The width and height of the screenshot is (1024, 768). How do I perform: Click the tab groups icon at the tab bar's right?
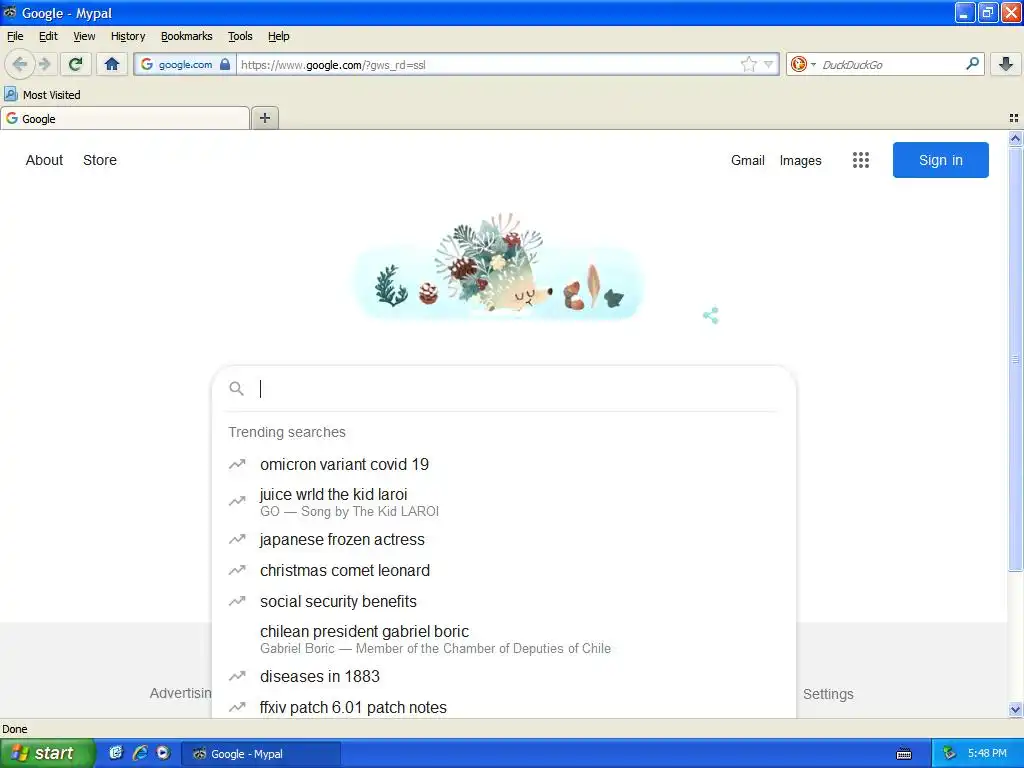[x=1014, y=118]
